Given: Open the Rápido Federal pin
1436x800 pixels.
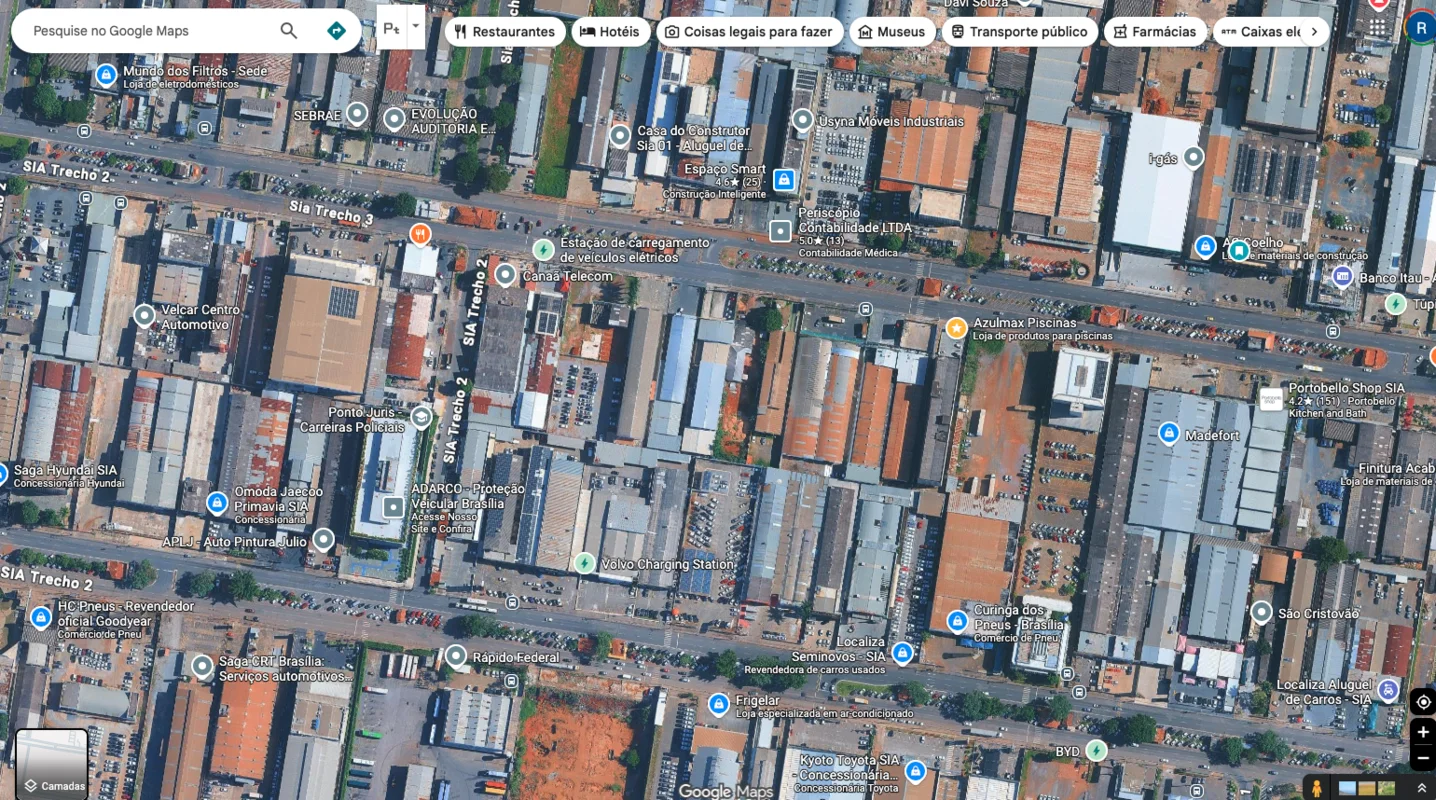Looking at the screenshot, I should coord(456,656).
